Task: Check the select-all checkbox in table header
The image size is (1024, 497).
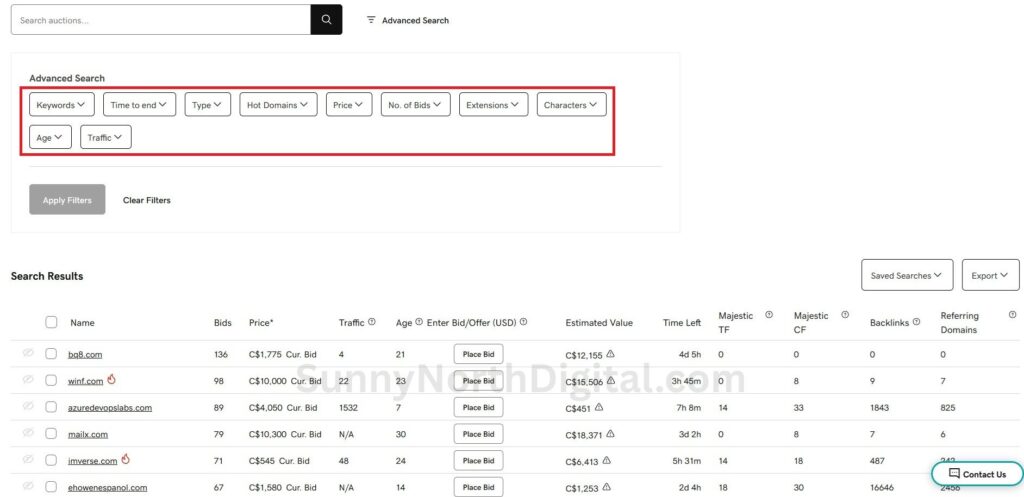Action: 51,322
